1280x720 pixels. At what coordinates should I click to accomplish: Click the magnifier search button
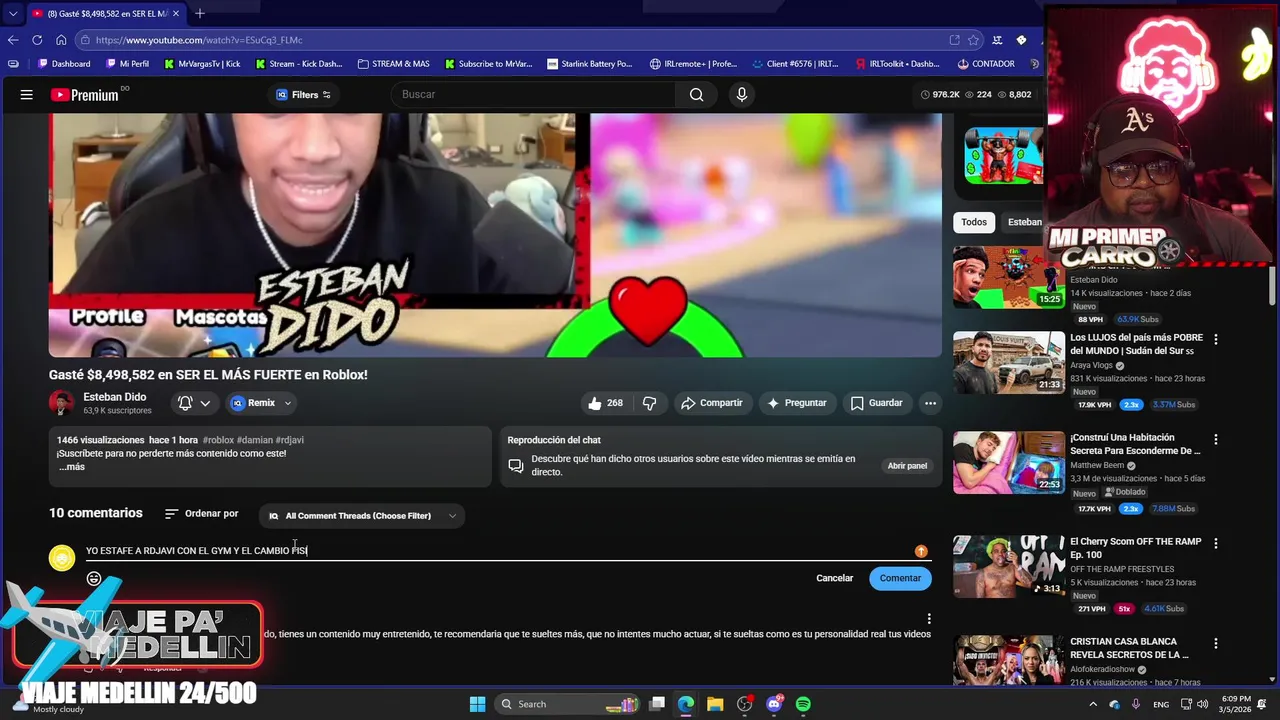[x=696, y=95]
